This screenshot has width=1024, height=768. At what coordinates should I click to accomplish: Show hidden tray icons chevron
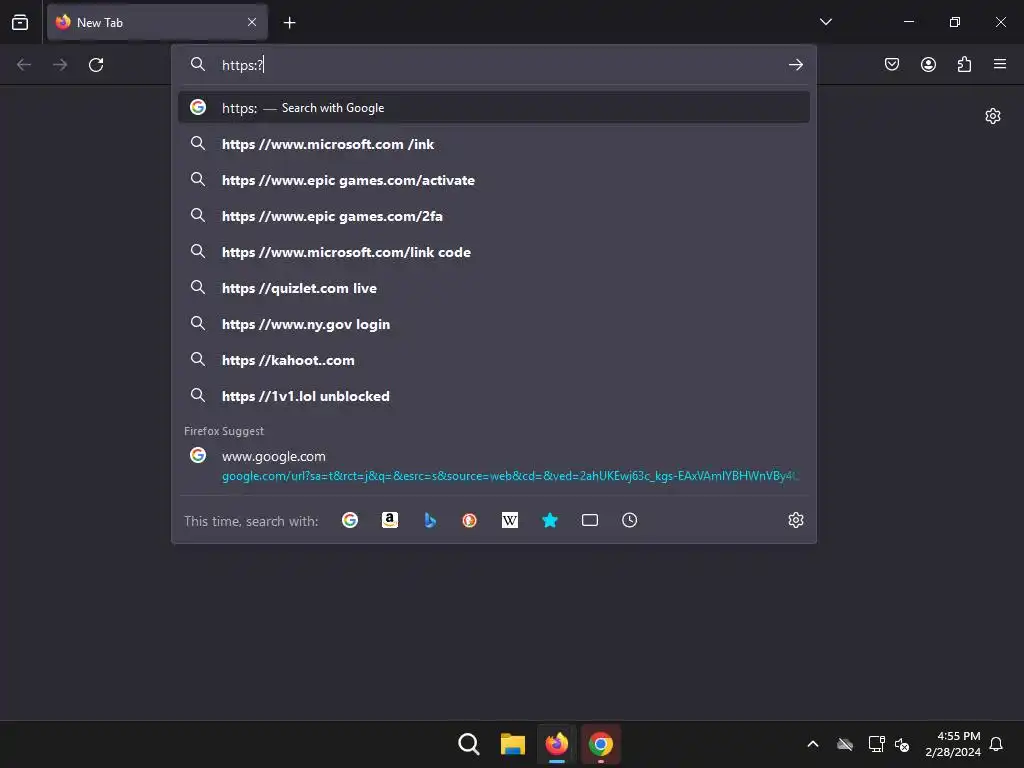pos(812,744)
